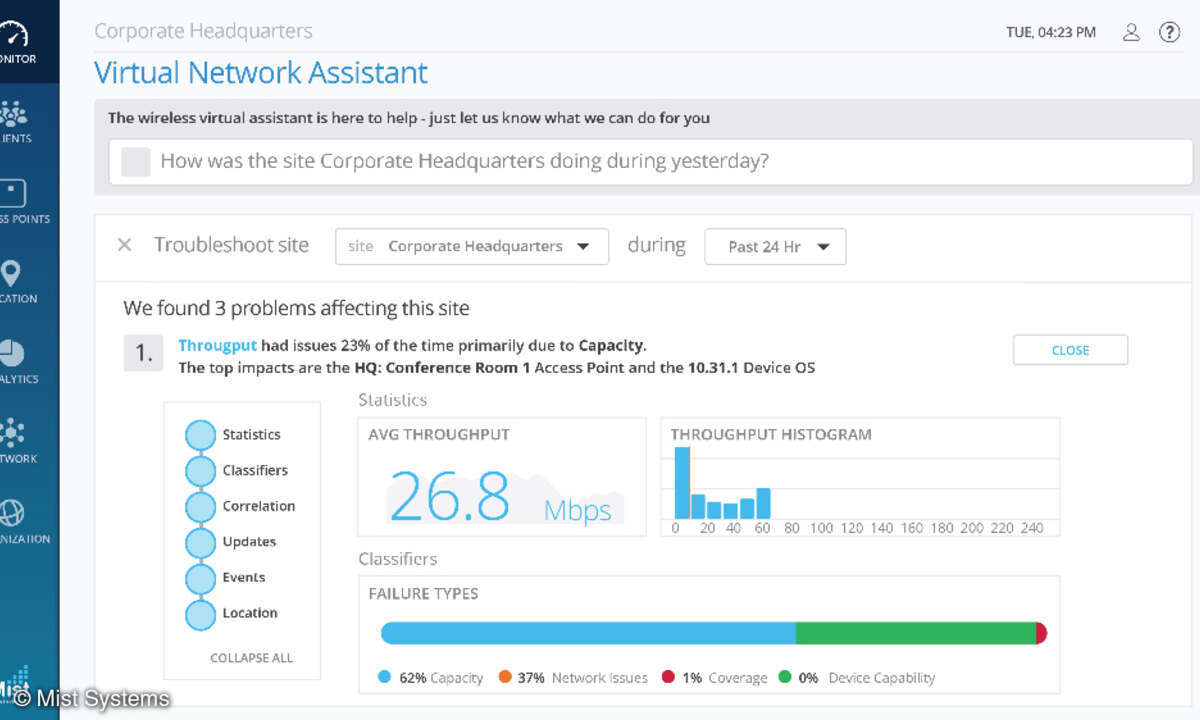Select the Correlation step circle
The width and height of the screenshot is (1200, 720).
[x=201, y=507]
